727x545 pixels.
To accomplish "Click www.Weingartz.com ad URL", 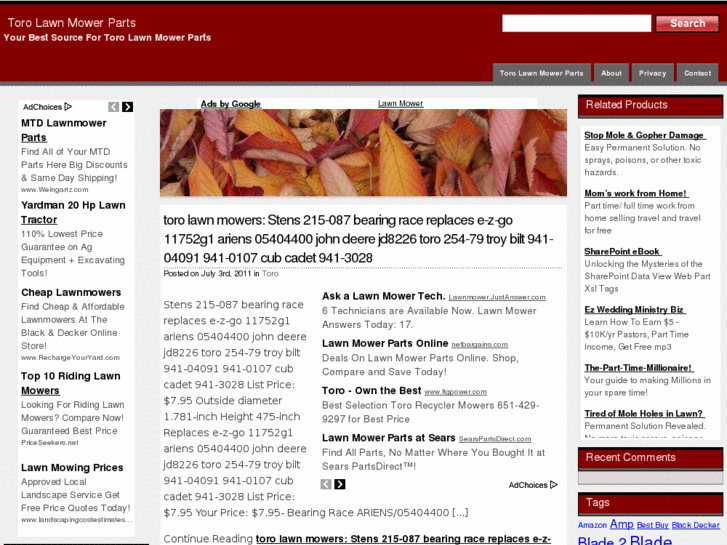I will tap(54, 190).
